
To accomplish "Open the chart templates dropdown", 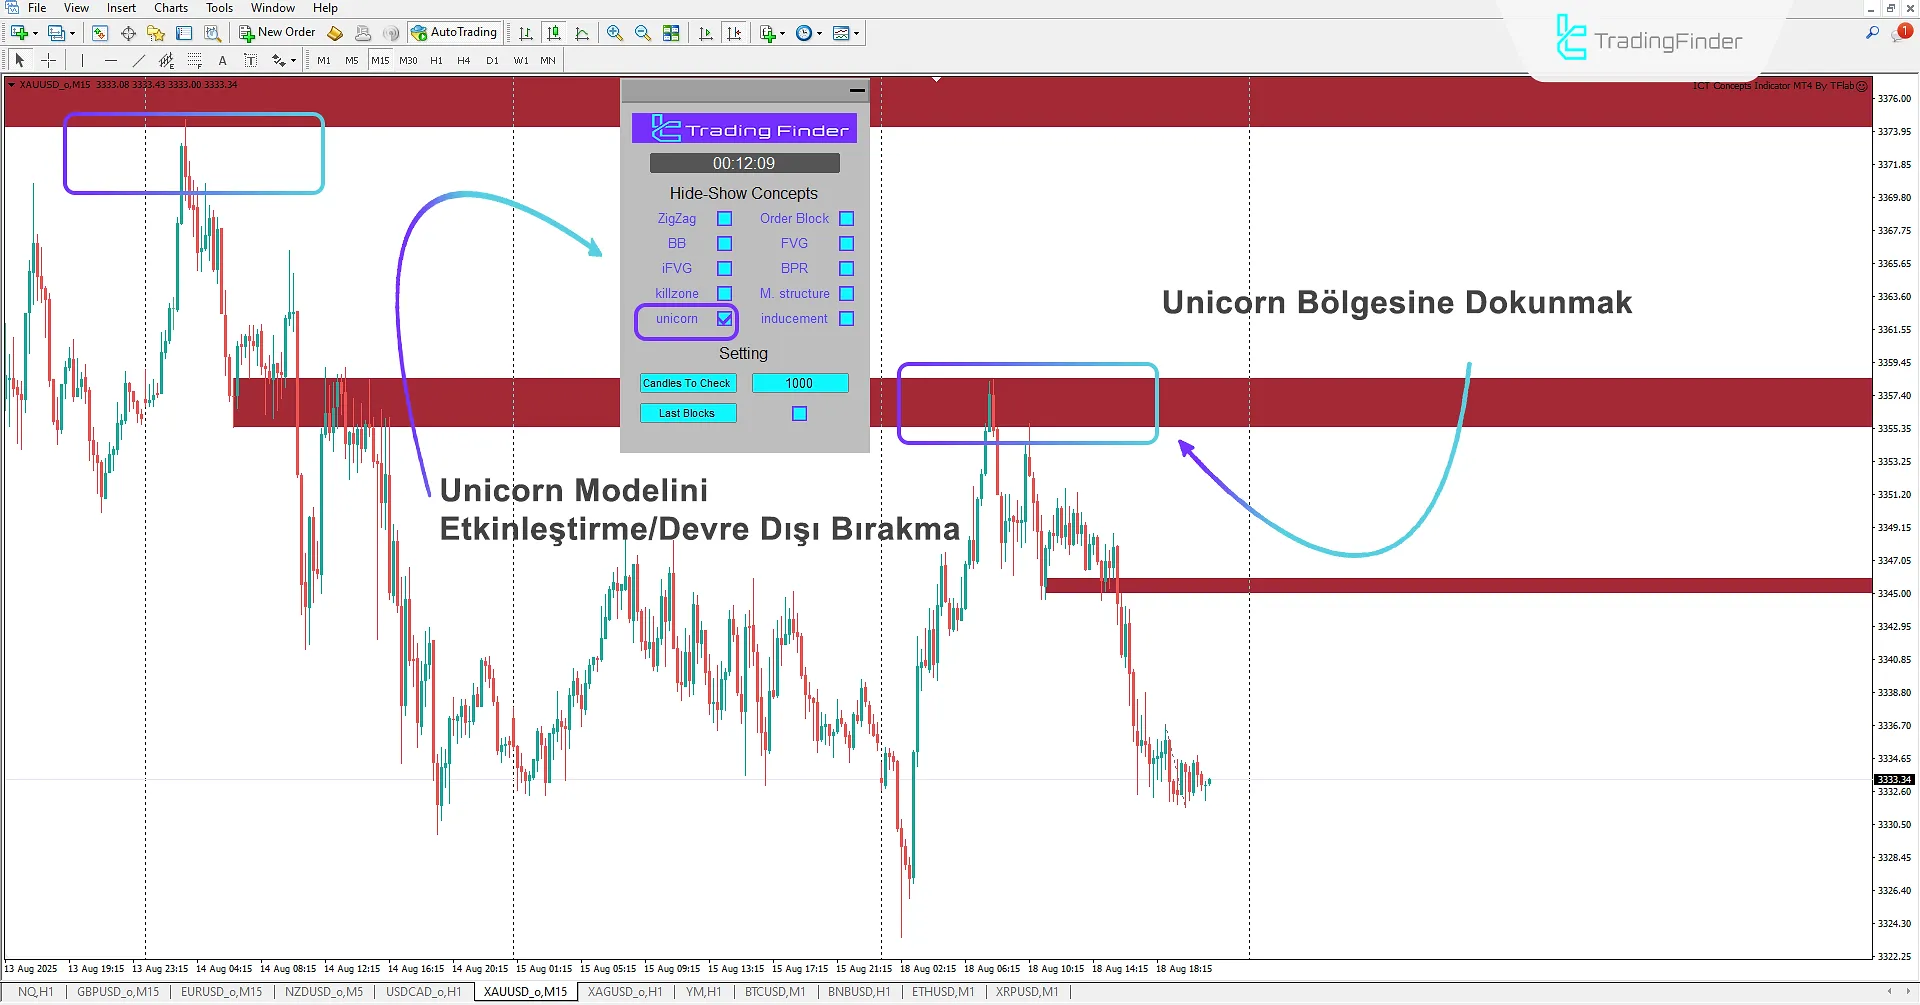I will (858, 32).
